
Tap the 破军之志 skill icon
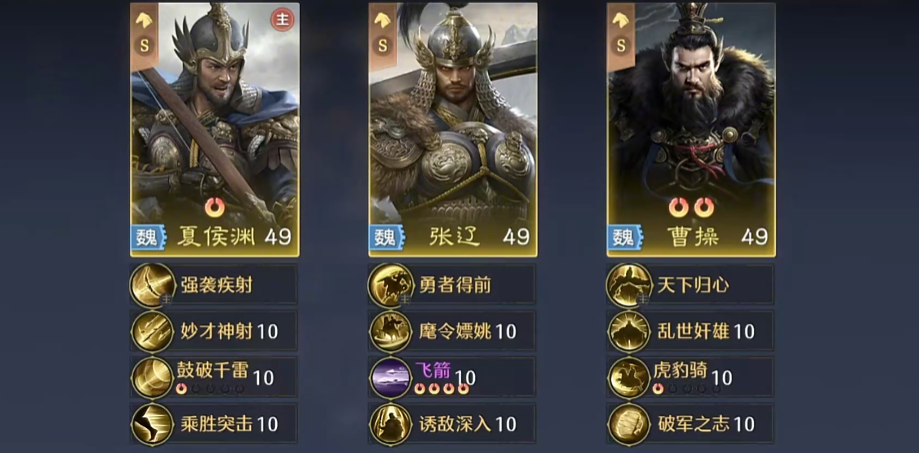point(629,424)
